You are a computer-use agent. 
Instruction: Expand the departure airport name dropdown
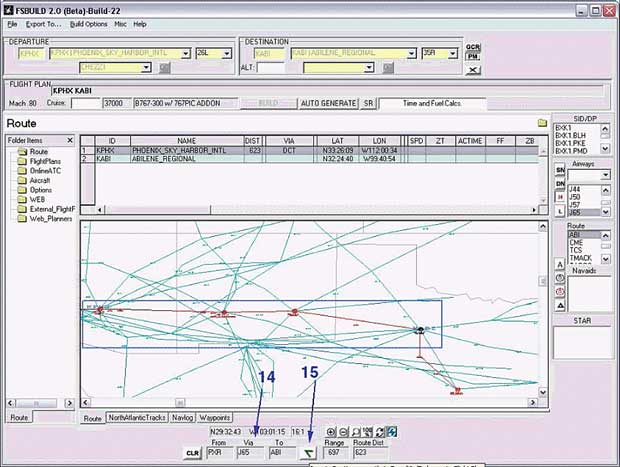coord(186,53)
